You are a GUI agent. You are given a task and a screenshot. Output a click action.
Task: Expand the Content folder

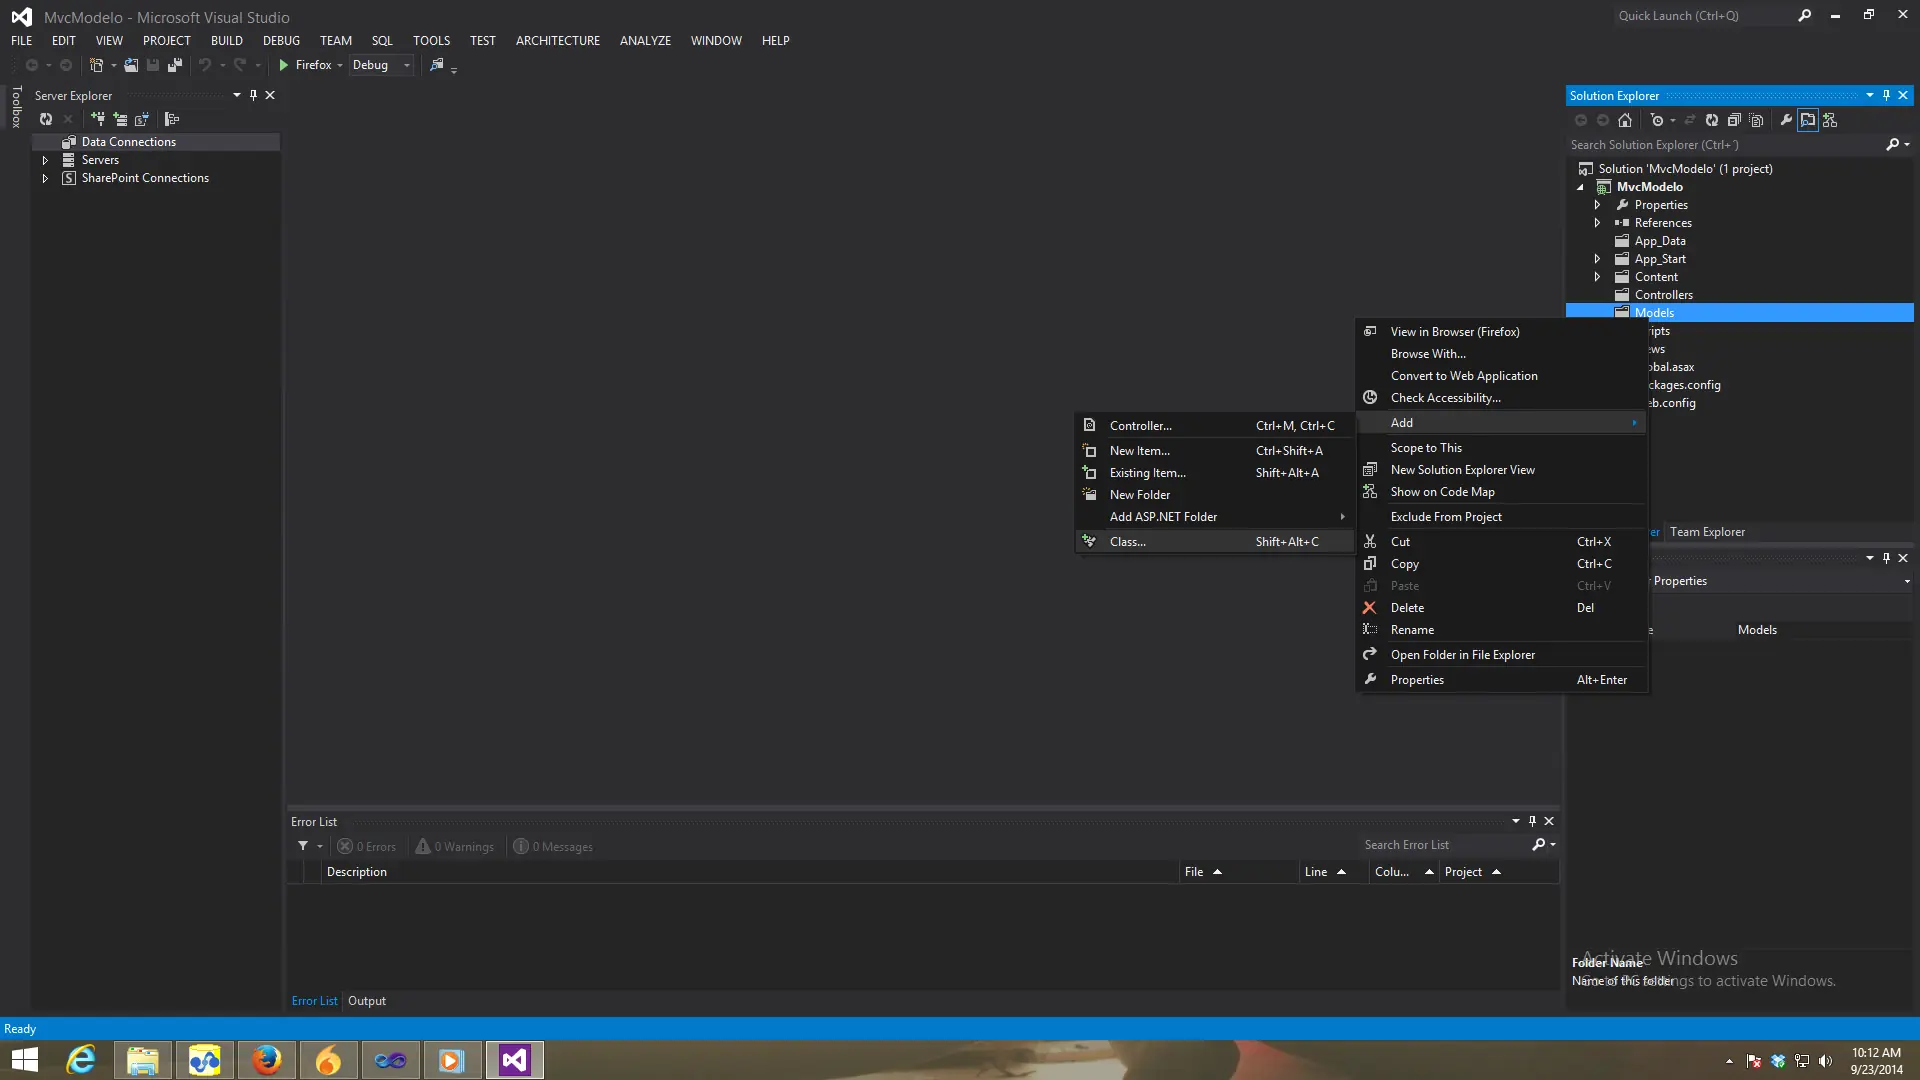click(x=1597, y=277)
